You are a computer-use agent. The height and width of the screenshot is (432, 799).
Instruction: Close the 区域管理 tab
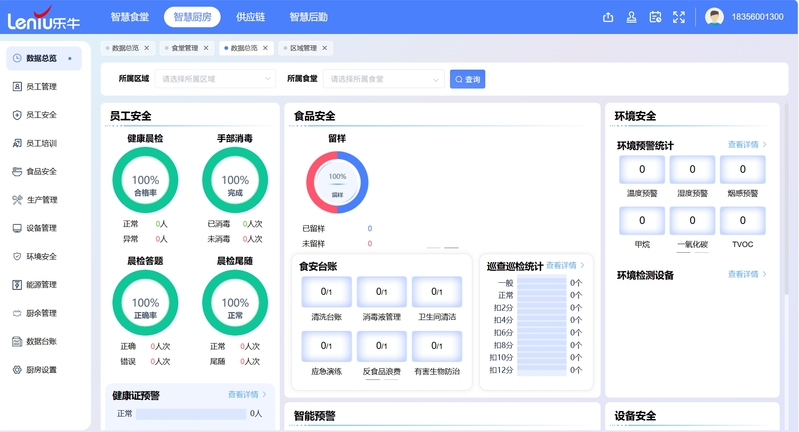coord(324,48)
